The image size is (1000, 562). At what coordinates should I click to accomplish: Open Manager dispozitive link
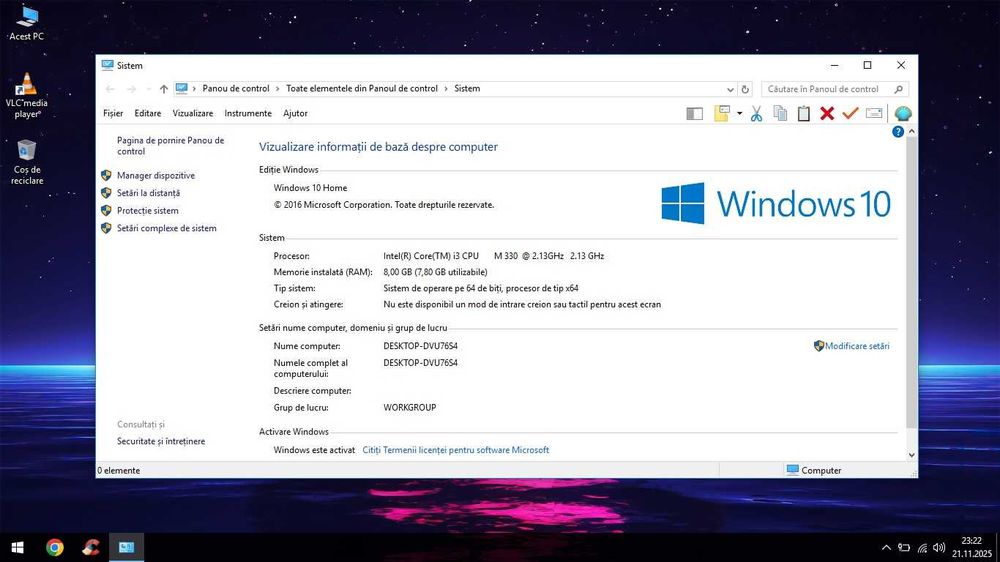[156, 175]
